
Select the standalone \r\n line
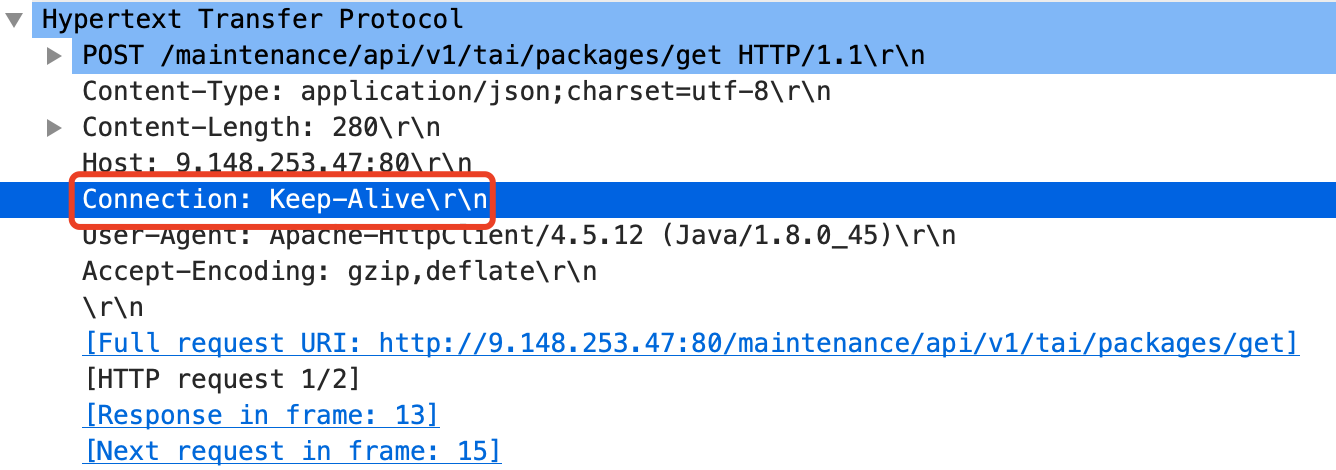pyautogui.click(x=113, y=307)
